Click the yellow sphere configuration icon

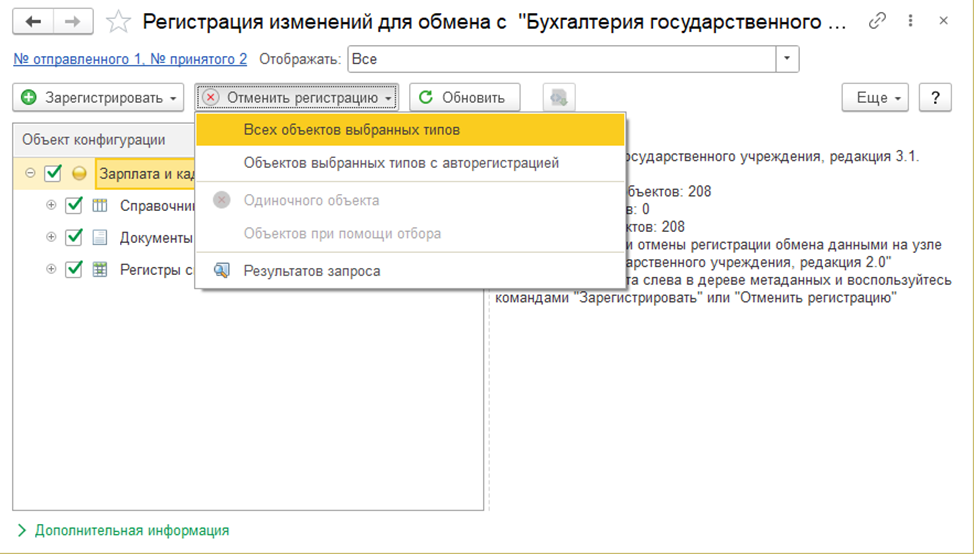(x=79, y=173)
